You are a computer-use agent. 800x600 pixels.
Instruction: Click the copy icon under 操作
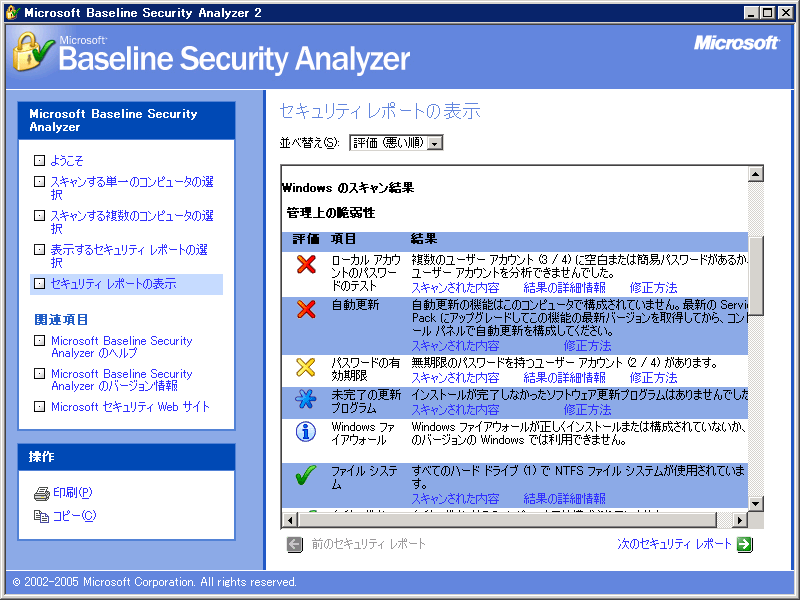tap(41, 516)
